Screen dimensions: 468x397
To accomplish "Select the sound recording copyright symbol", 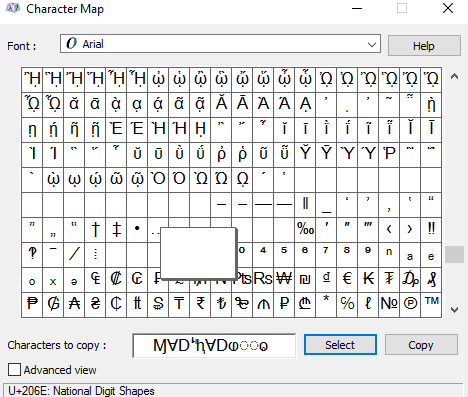I will click(410, 304).
